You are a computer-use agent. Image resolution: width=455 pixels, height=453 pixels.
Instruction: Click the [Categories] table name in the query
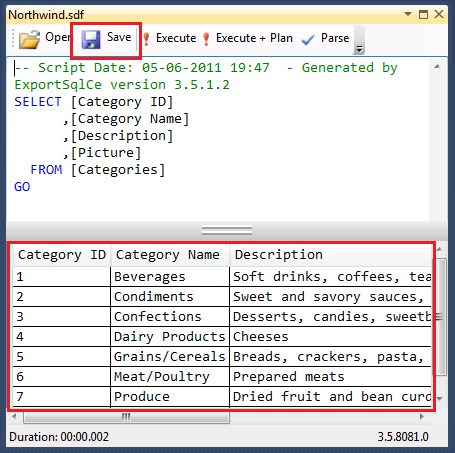coord(118,170)
